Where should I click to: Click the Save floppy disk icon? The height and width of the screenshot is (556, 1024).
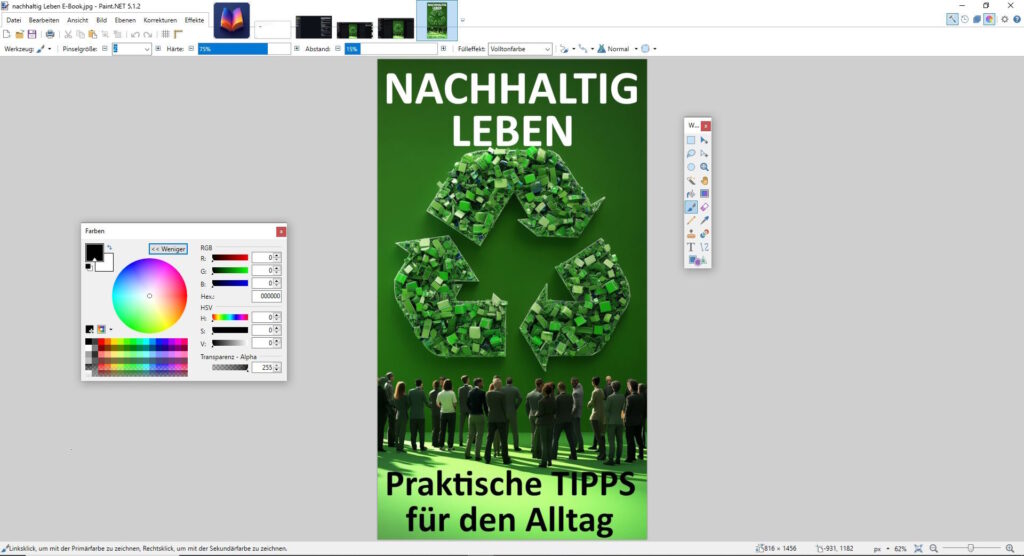pos(32,34)
